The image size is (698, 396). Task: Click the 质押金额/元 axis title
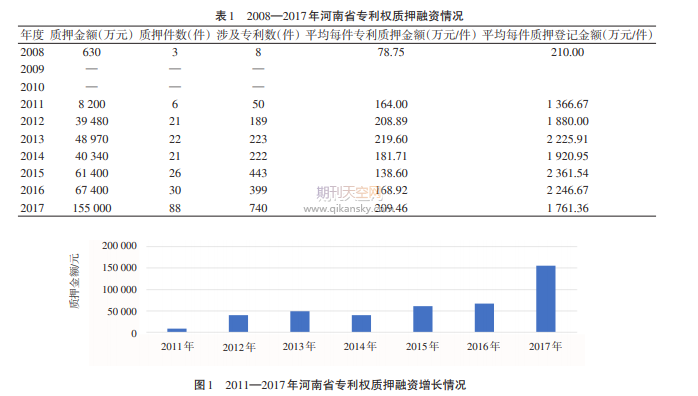point(74,281)
